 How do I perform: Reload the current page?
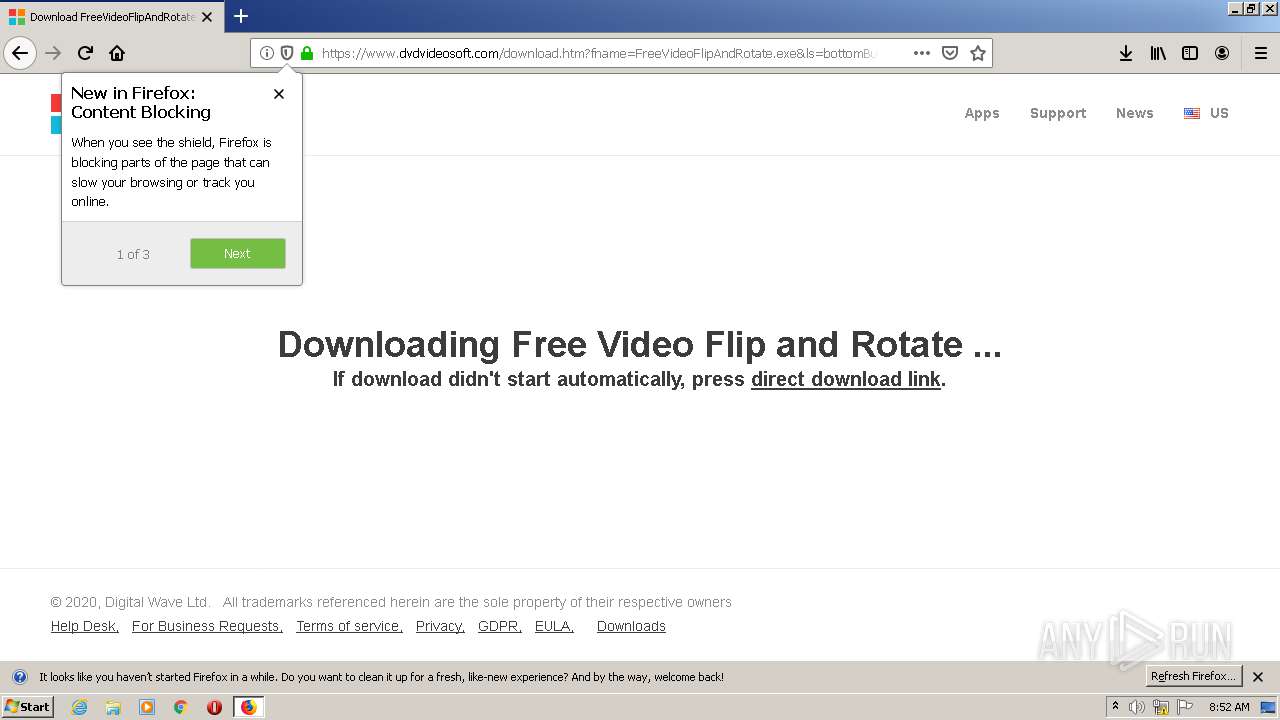coord(85,53)
